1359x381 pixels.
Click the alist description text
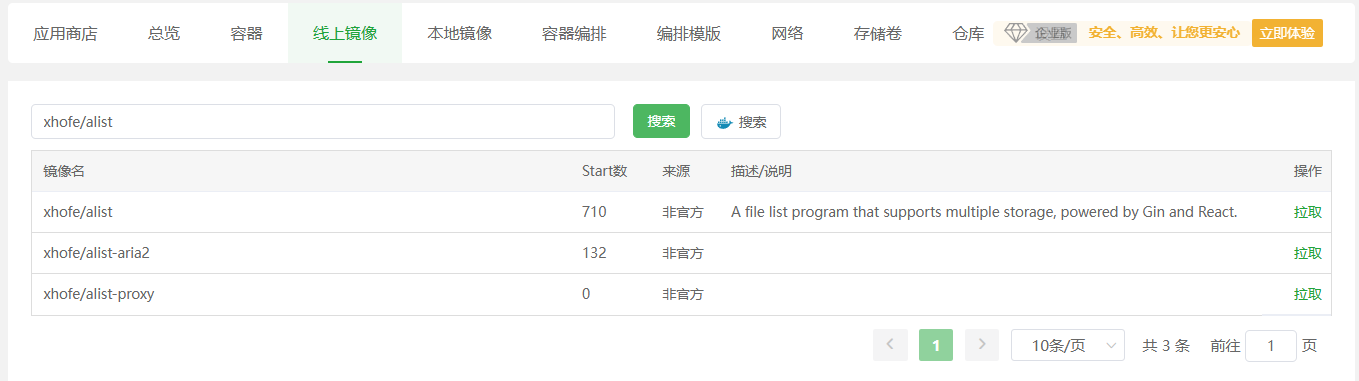click(984, 212)
